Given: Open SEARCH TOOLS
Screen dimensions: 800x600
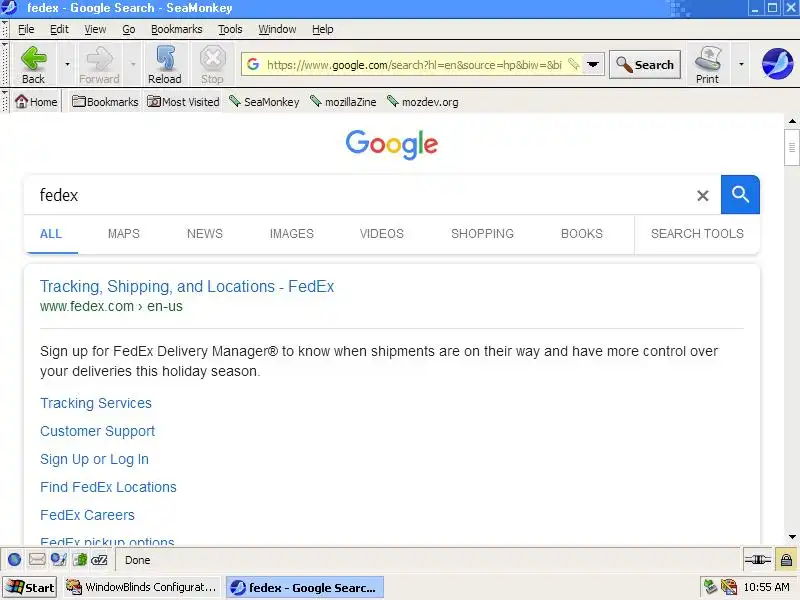Looking at the screenshot, I should click(697, 234).
